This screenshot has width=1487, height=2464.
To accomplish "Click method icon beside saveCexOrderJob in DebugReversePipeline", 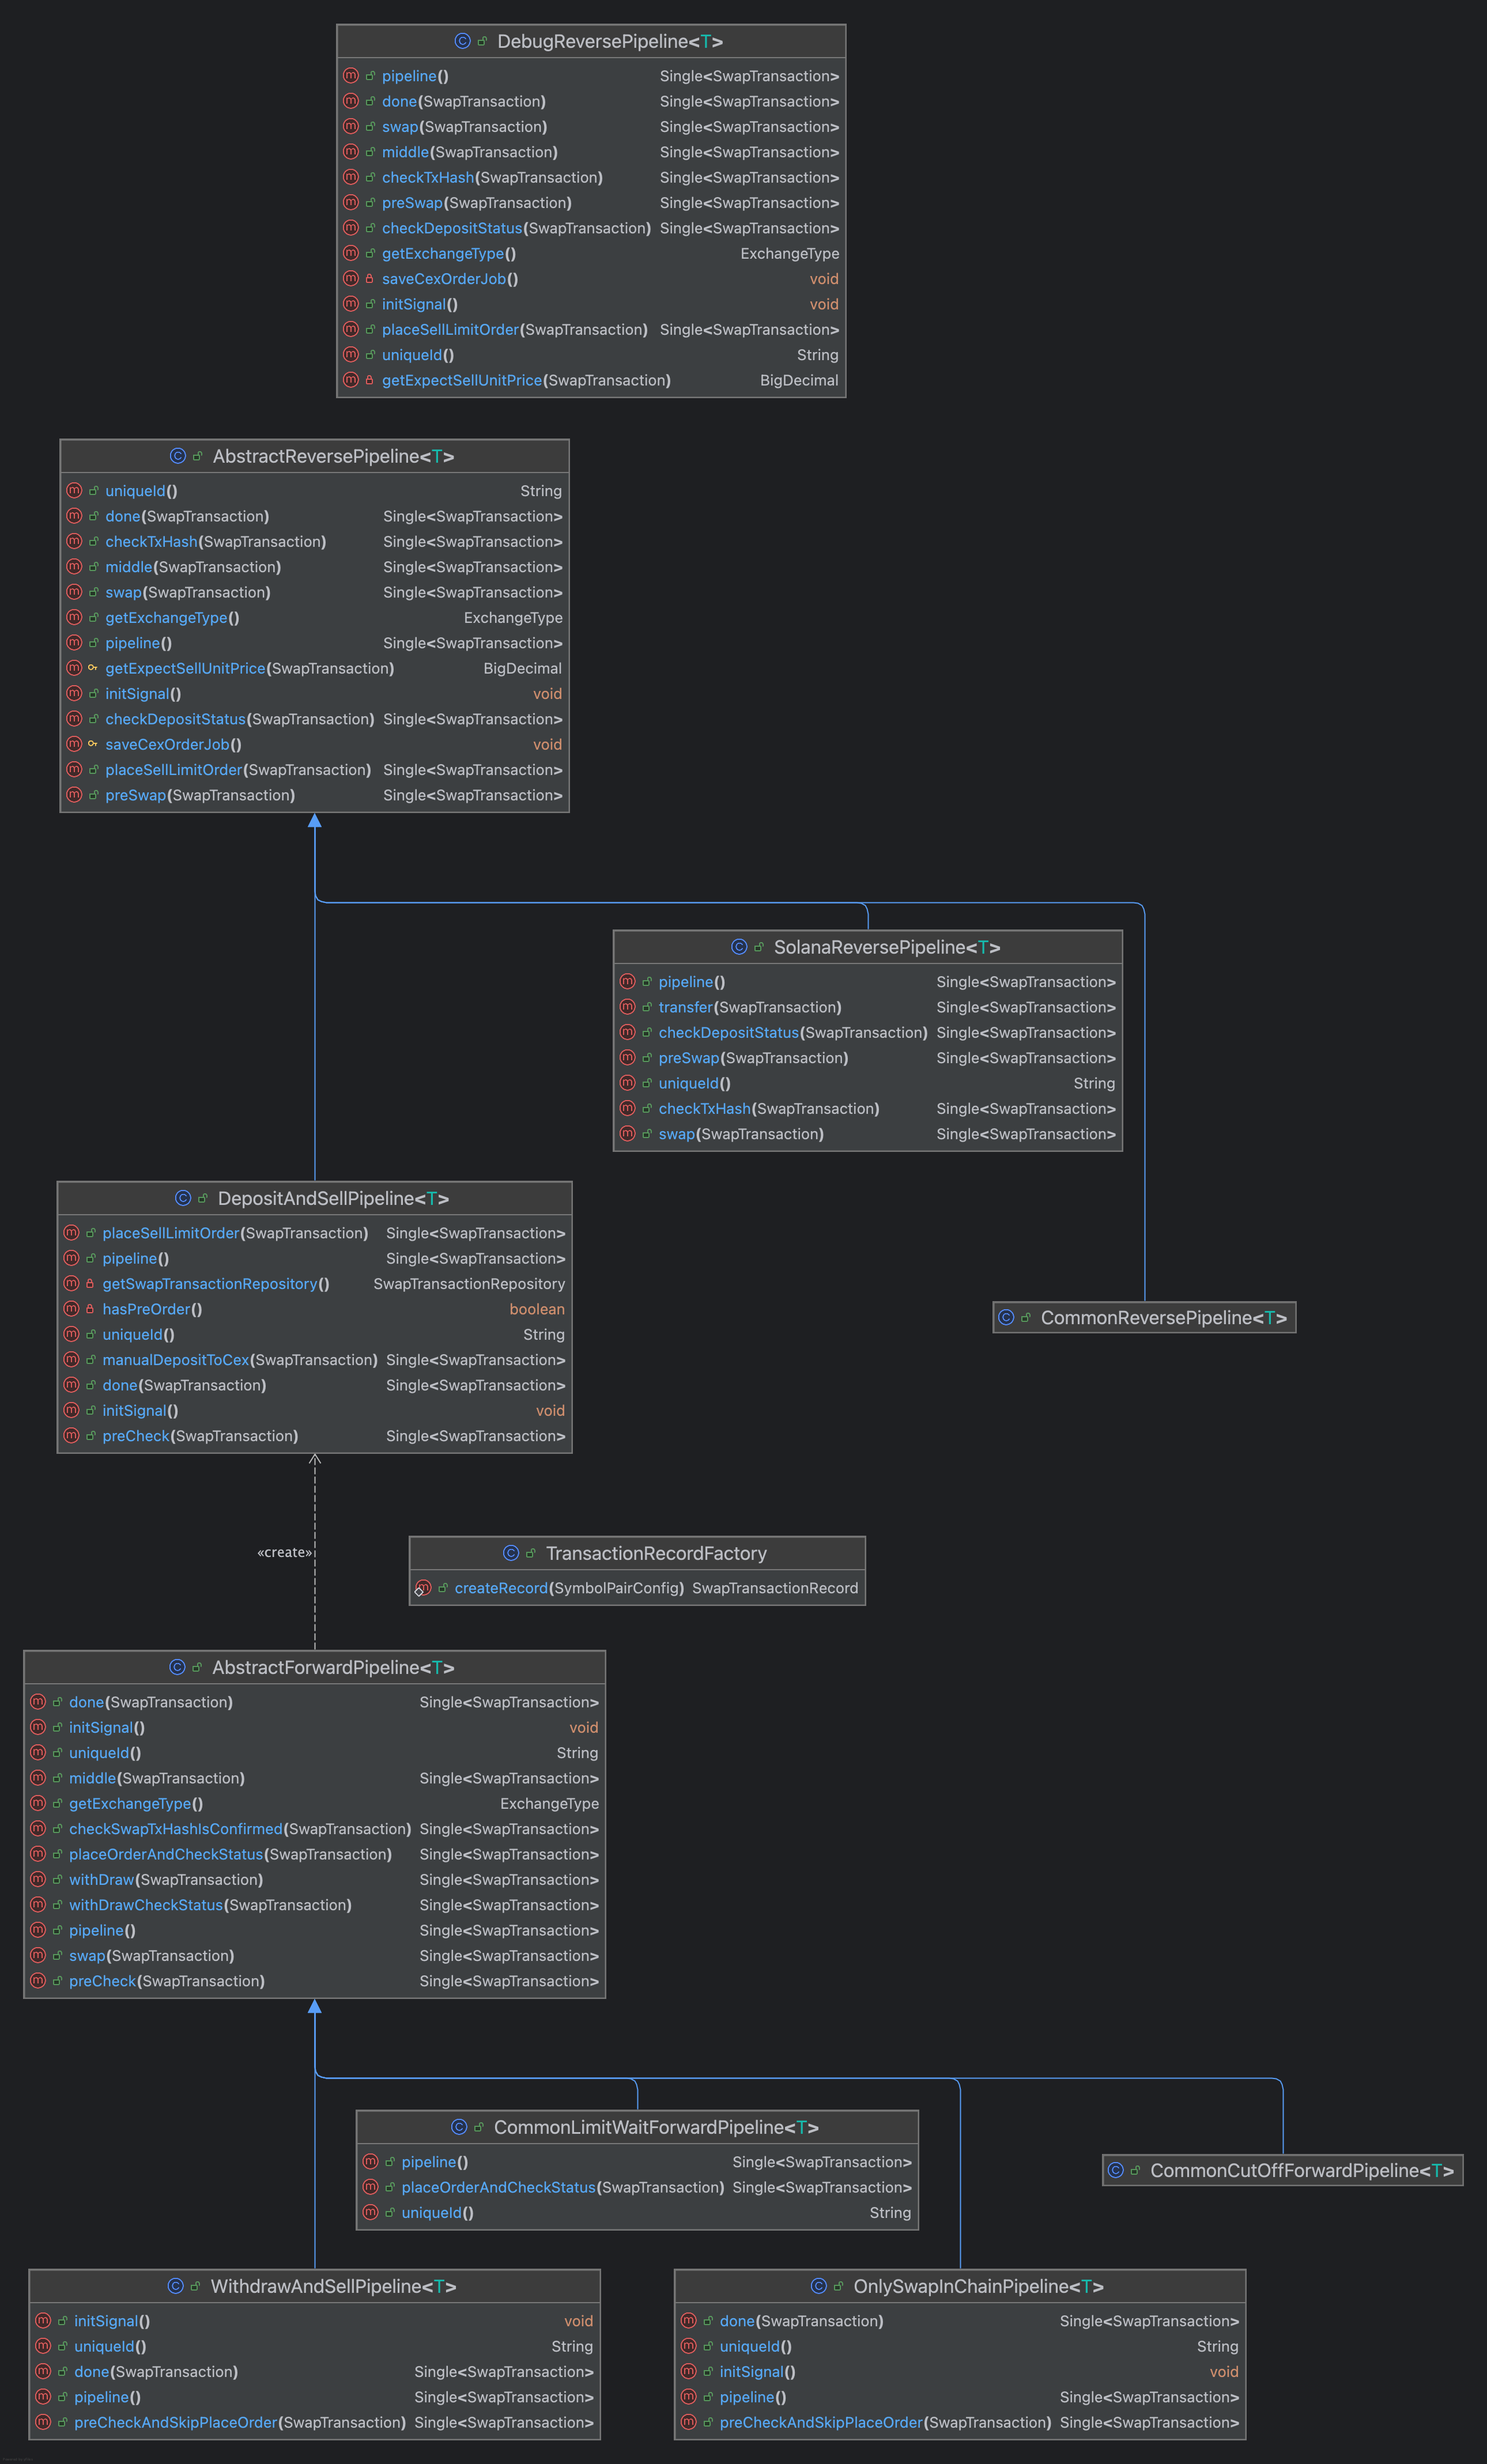I will click(x=351, y=279).
